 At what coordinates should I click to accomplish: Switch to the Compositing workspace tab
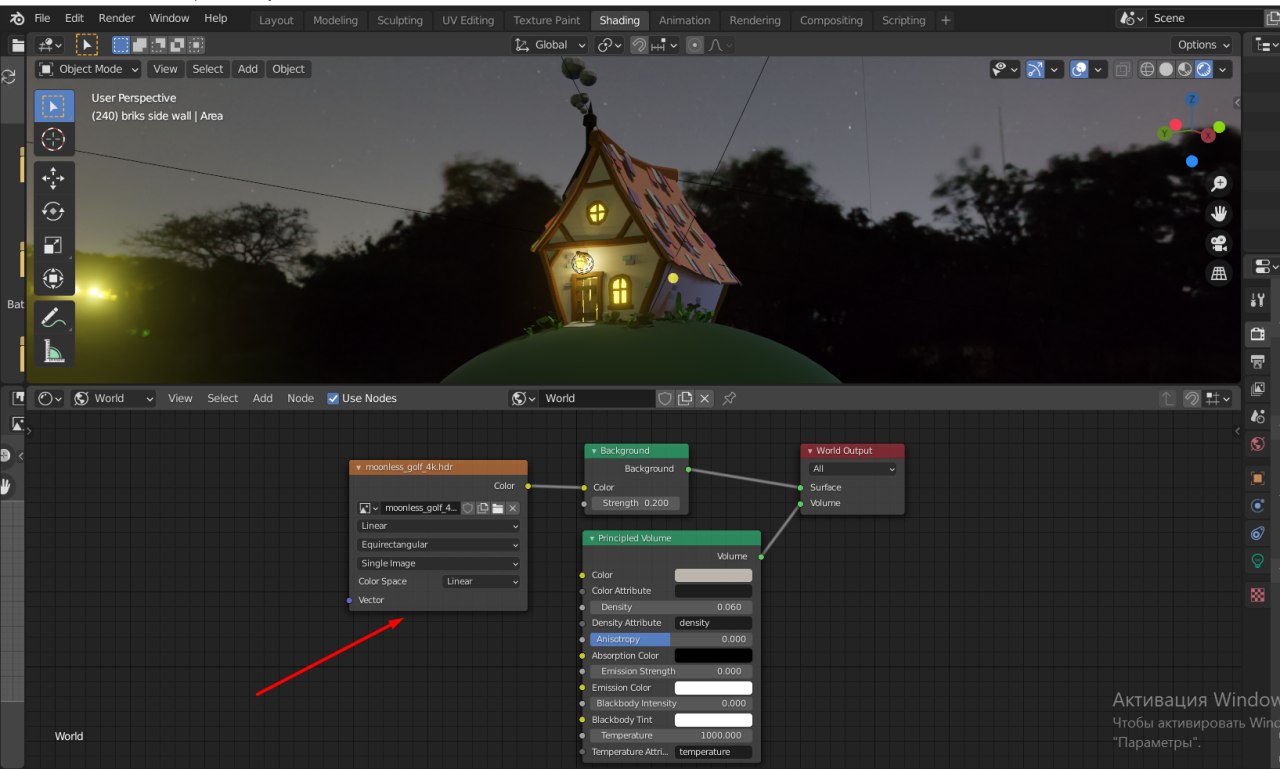pos(831,20)
